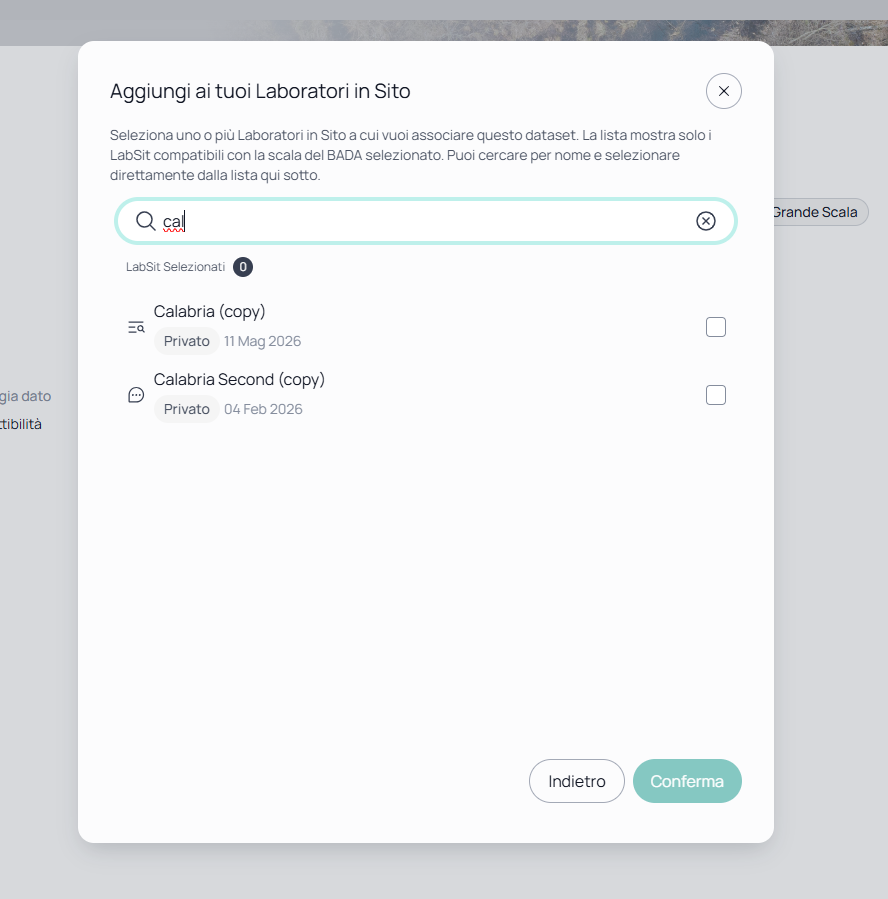Clear the search text with the circled X
This screenshot has width=888, height=899.
(706, 221)
